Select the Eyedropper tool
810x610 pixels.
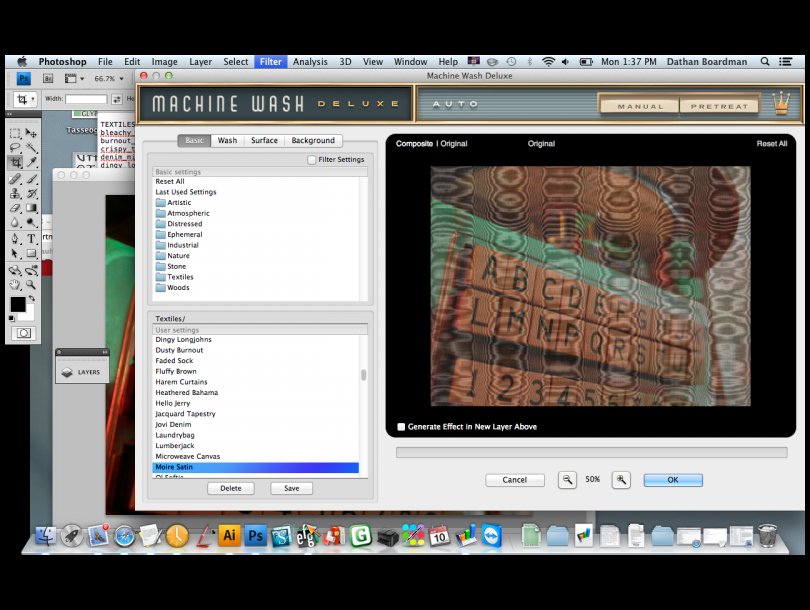point(32,163)
